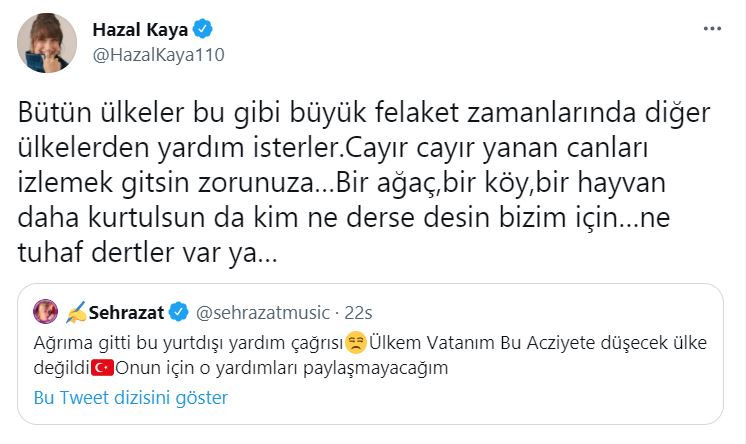
Task: Click the Turkish flag emoji
Action: tap(102, 368)
